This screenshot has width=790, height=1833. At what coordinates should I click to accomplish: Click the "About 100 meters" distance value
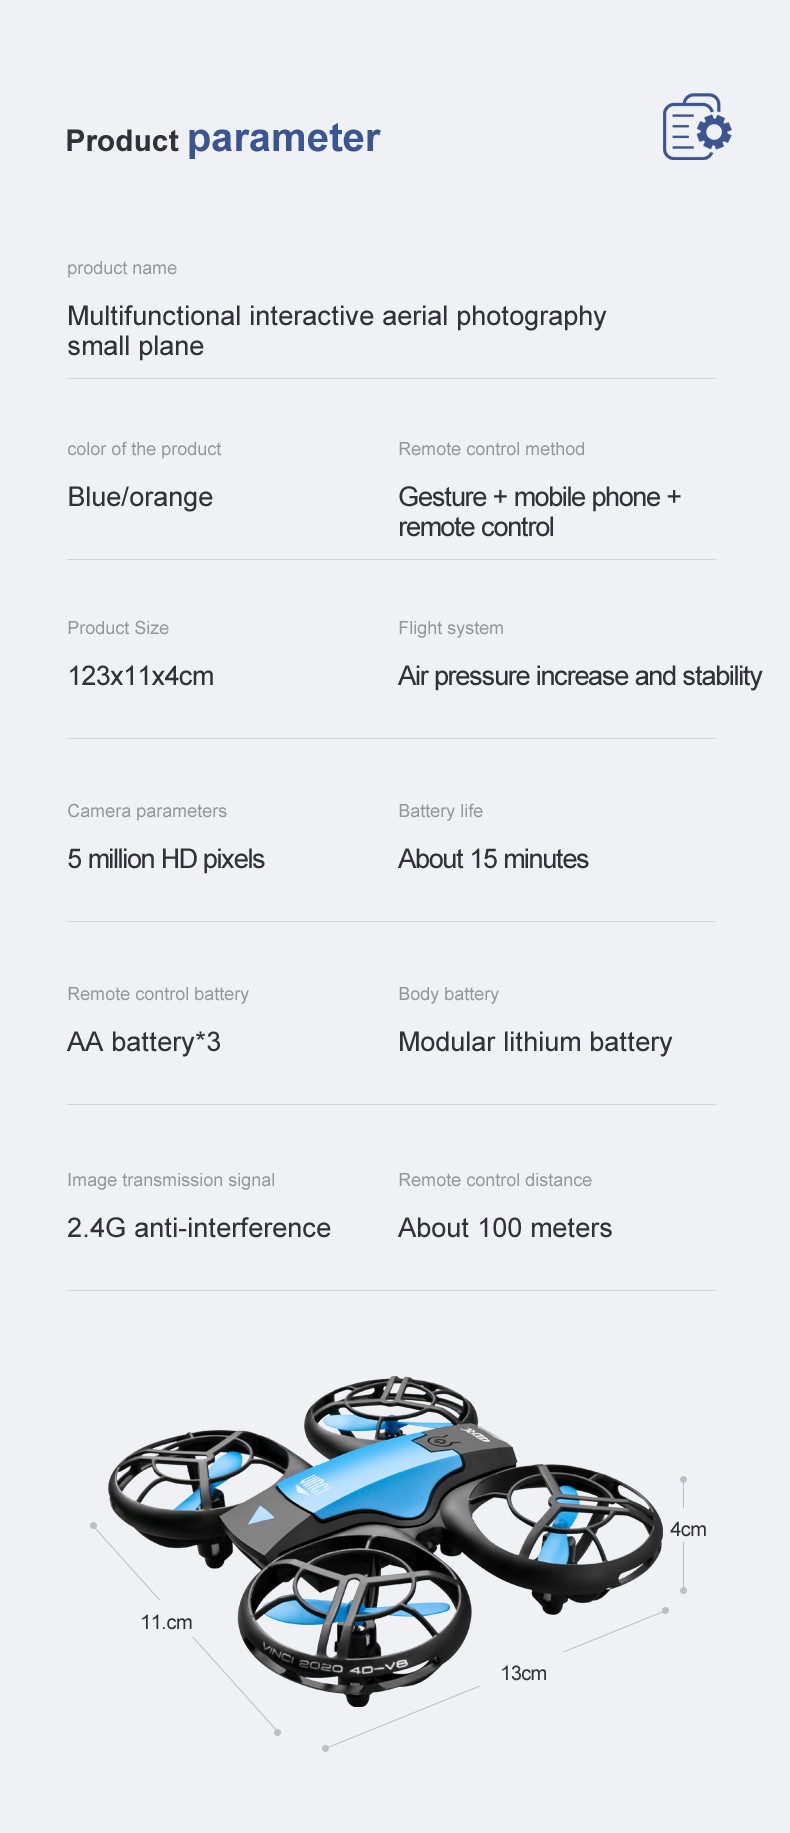pyautogui.click(x=505, y=1228)
